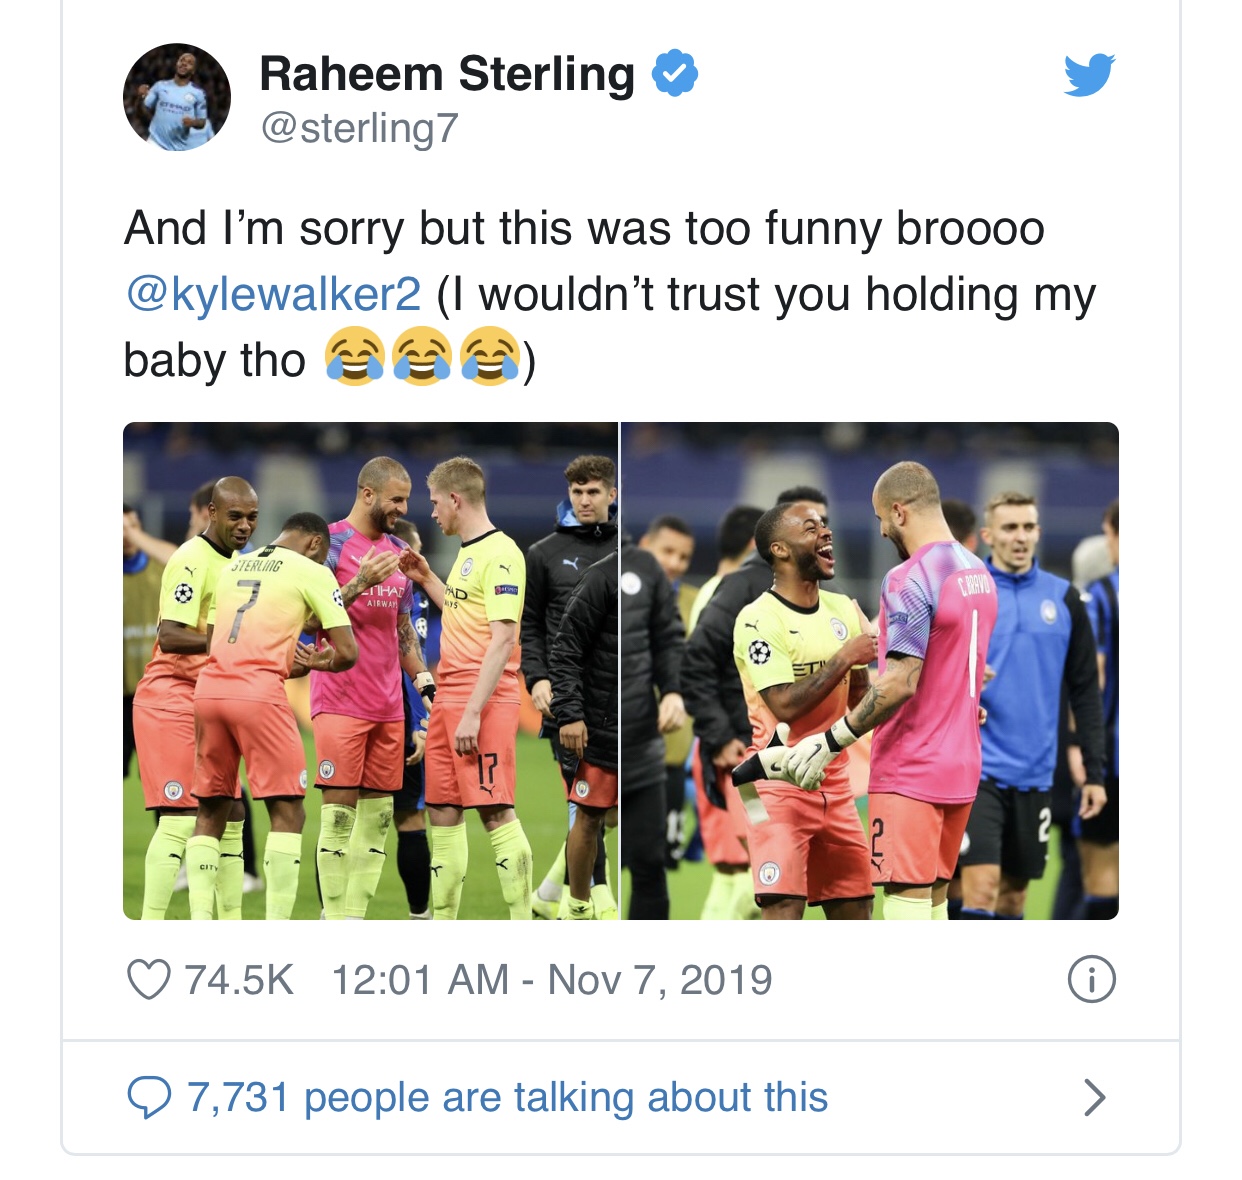The image size is (1242, 1180).
Task: Click the tweet text body
Action: [x=610, y=294]
